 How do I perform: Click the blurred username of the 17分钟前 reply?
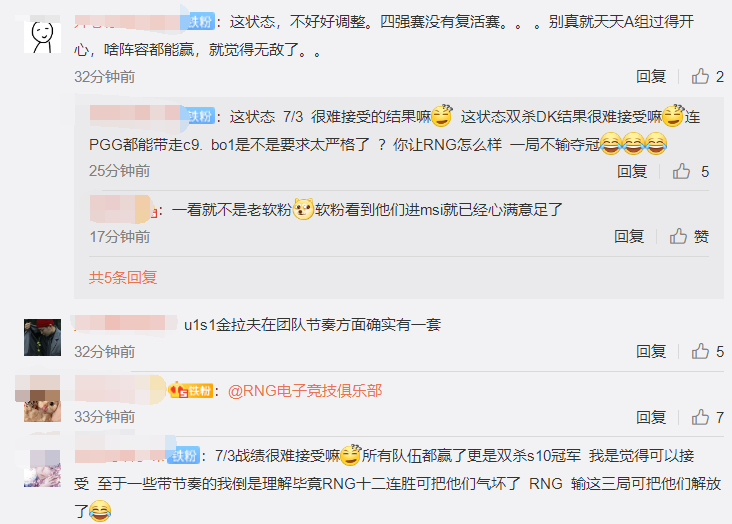pos(120,209)
